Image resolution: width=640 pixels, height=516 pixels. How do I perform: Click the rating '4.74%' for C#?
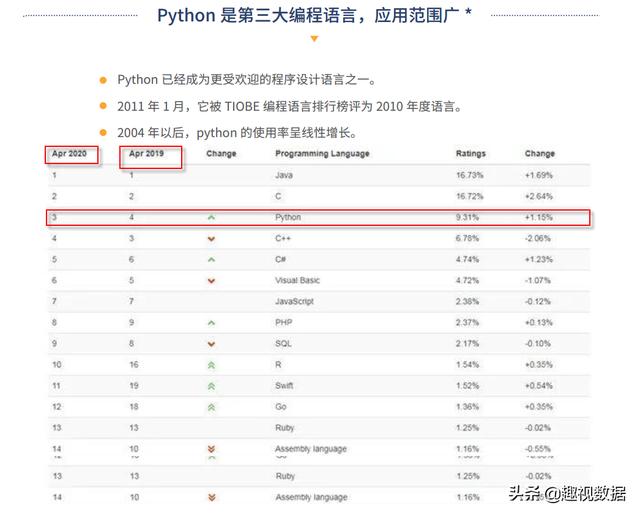point(467,259)
